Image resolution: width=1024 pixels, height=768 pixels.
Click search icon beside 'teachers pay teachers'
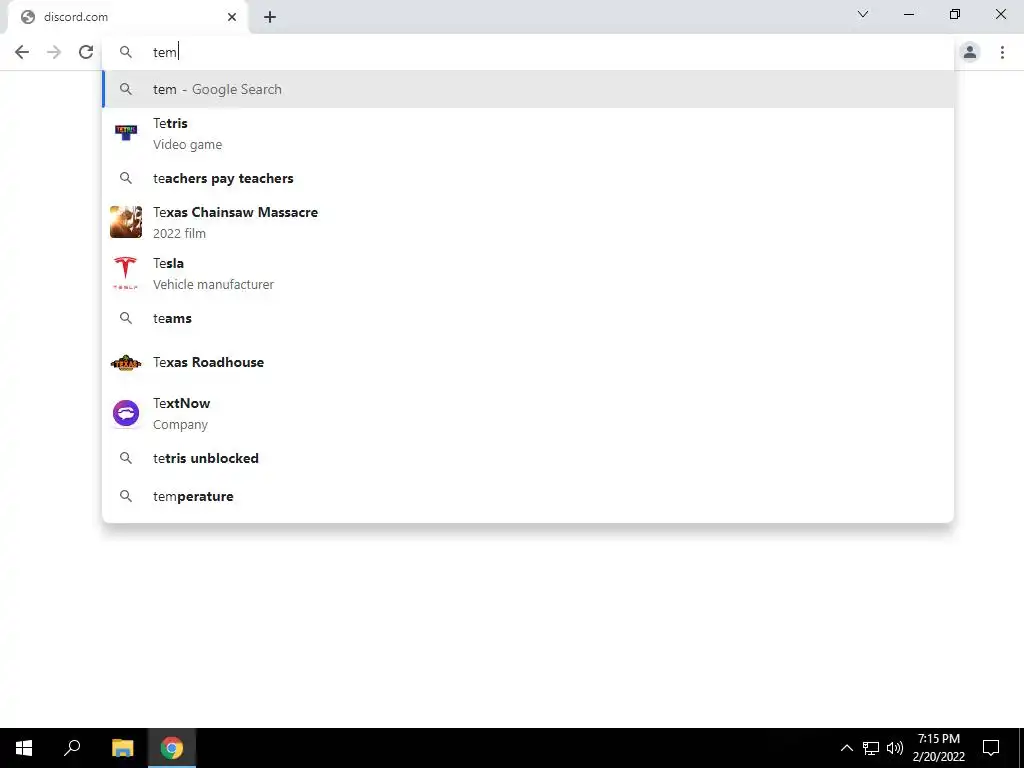pyautogui.click(x=126, y=178)
